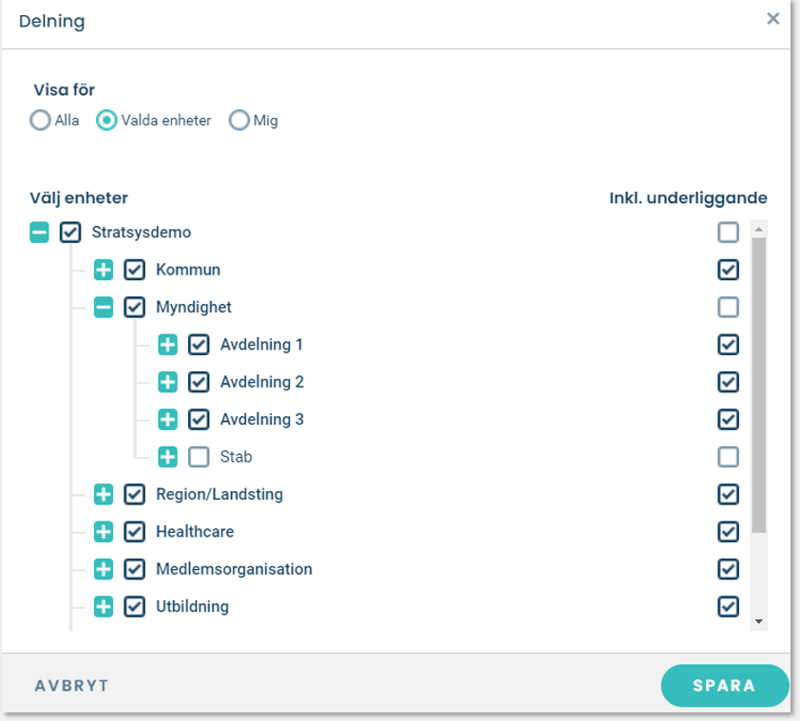Click the SPARA button
Viewport: 800px width, 721px height.
[x=724, y=686]
